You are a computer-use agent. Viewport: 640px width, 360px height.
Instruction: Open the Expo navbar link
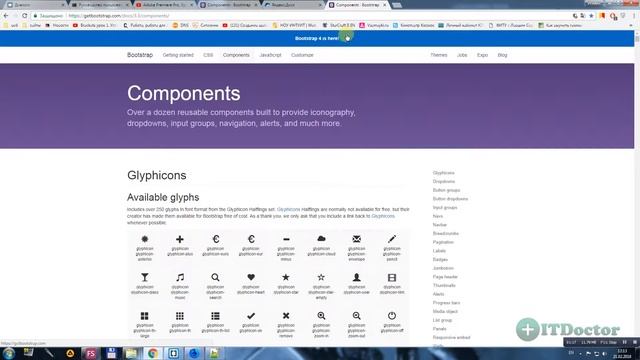click(482, 55)
